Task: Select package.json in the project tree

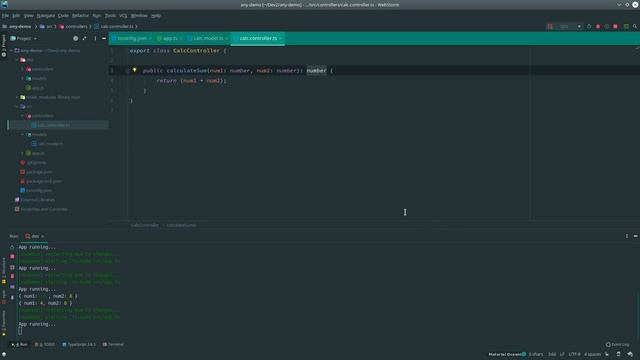Action: click(39, 172)
